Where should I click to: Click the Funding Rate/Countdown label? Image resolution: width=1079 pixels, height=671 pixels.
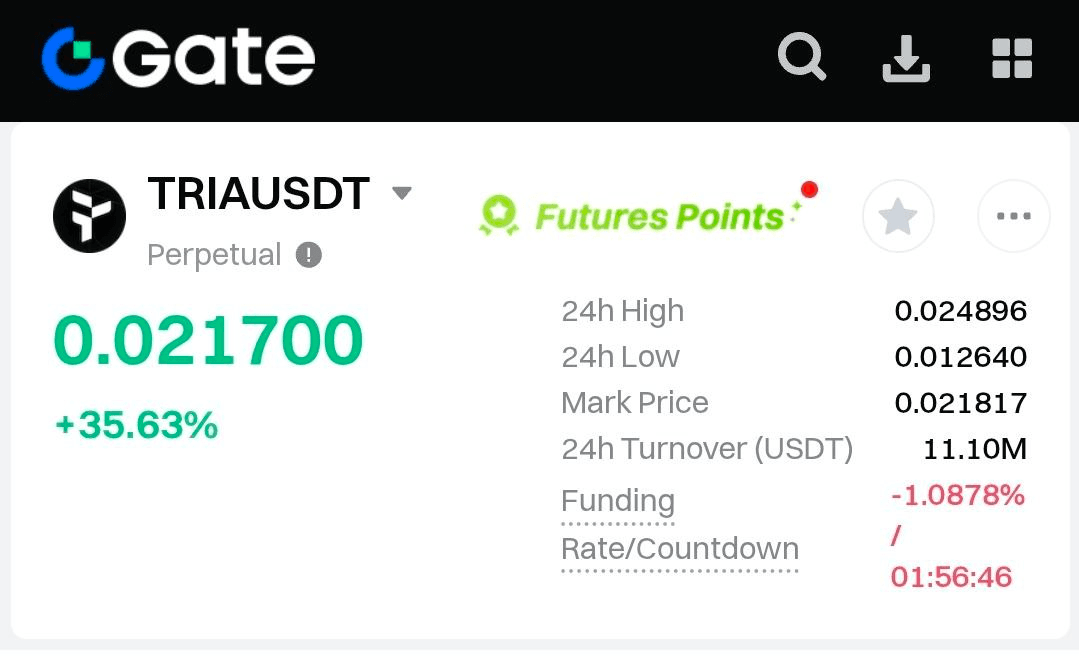point(679,525)
